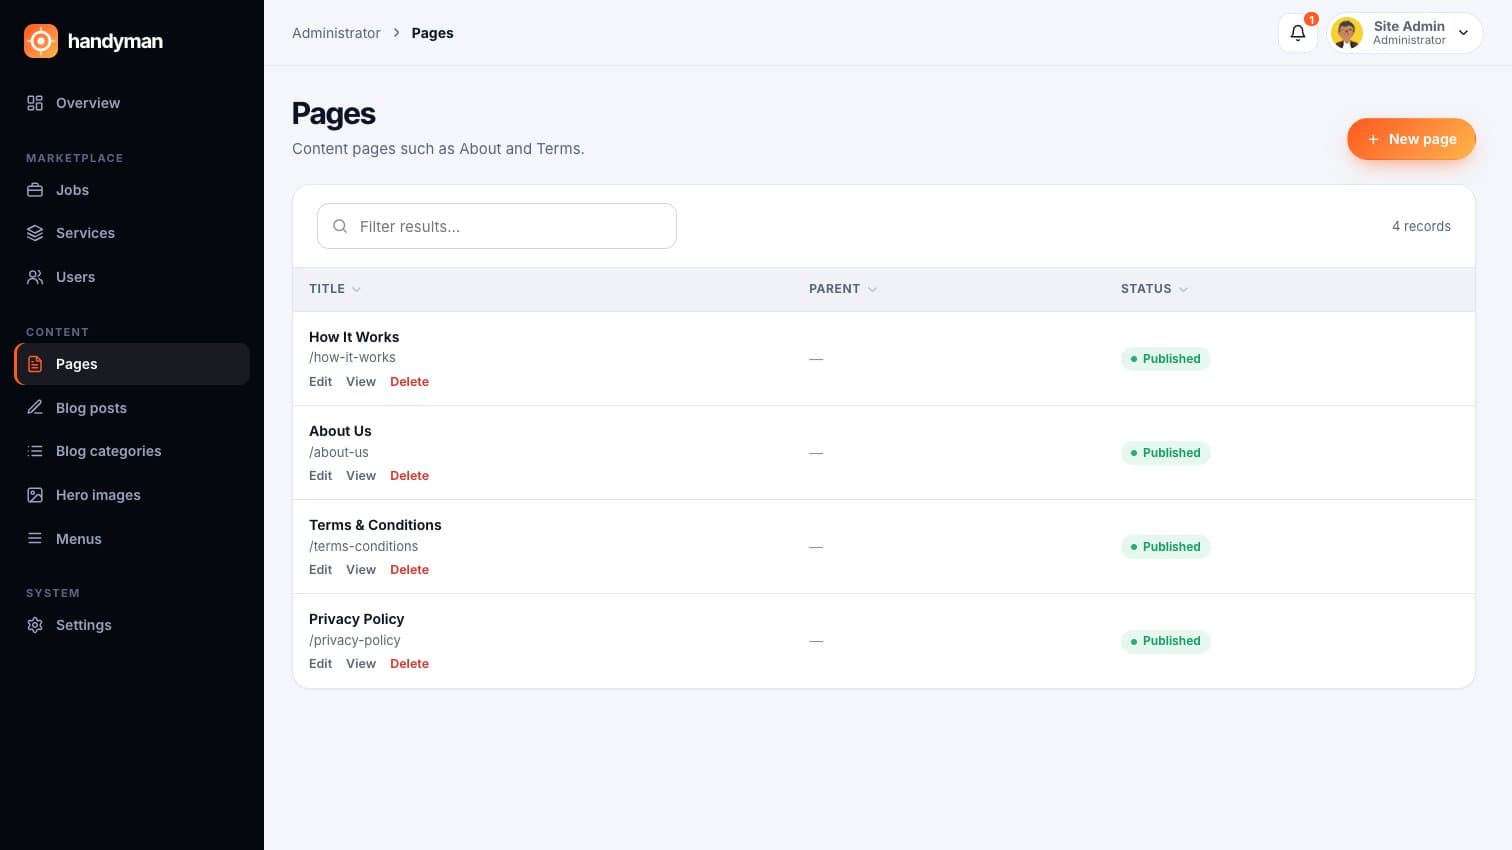
Task: Click the Menus hamburger icon
Action: (35, 538)
